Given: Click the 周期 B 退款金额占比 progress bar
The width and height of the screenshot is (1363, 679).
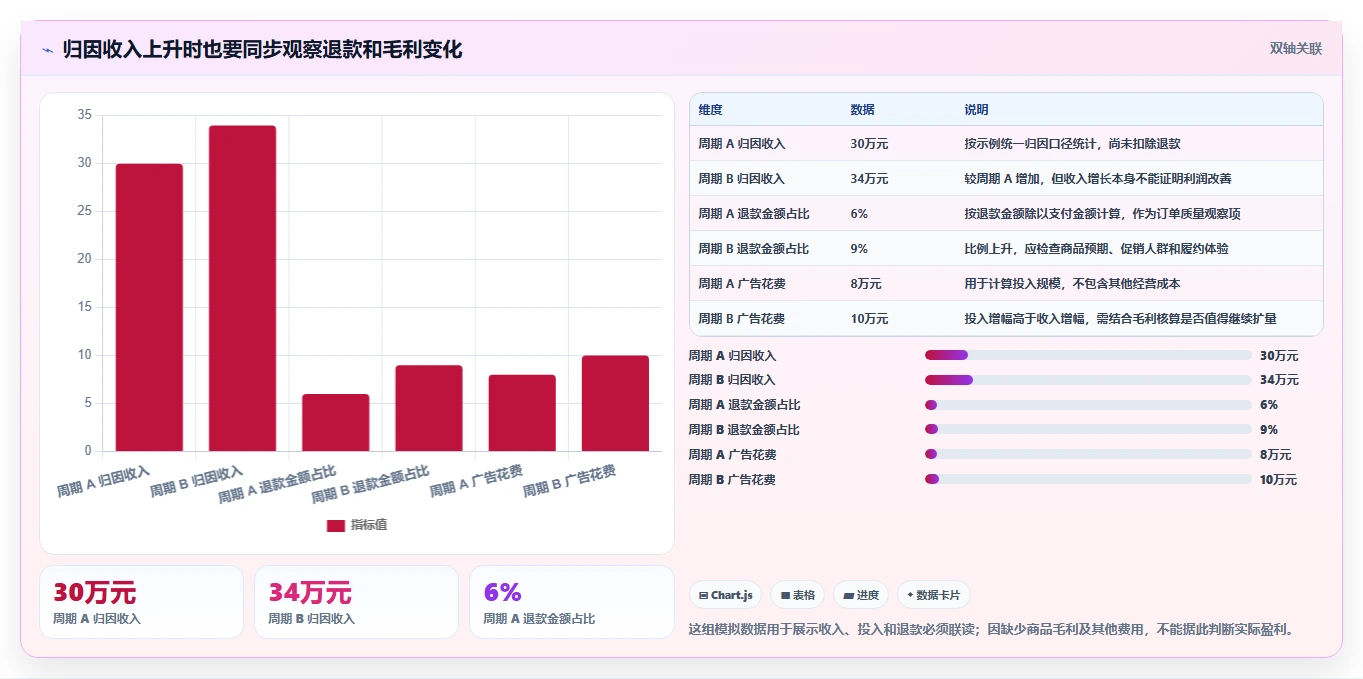Looking at the screenshot, I should click(x=1088, y=429).
